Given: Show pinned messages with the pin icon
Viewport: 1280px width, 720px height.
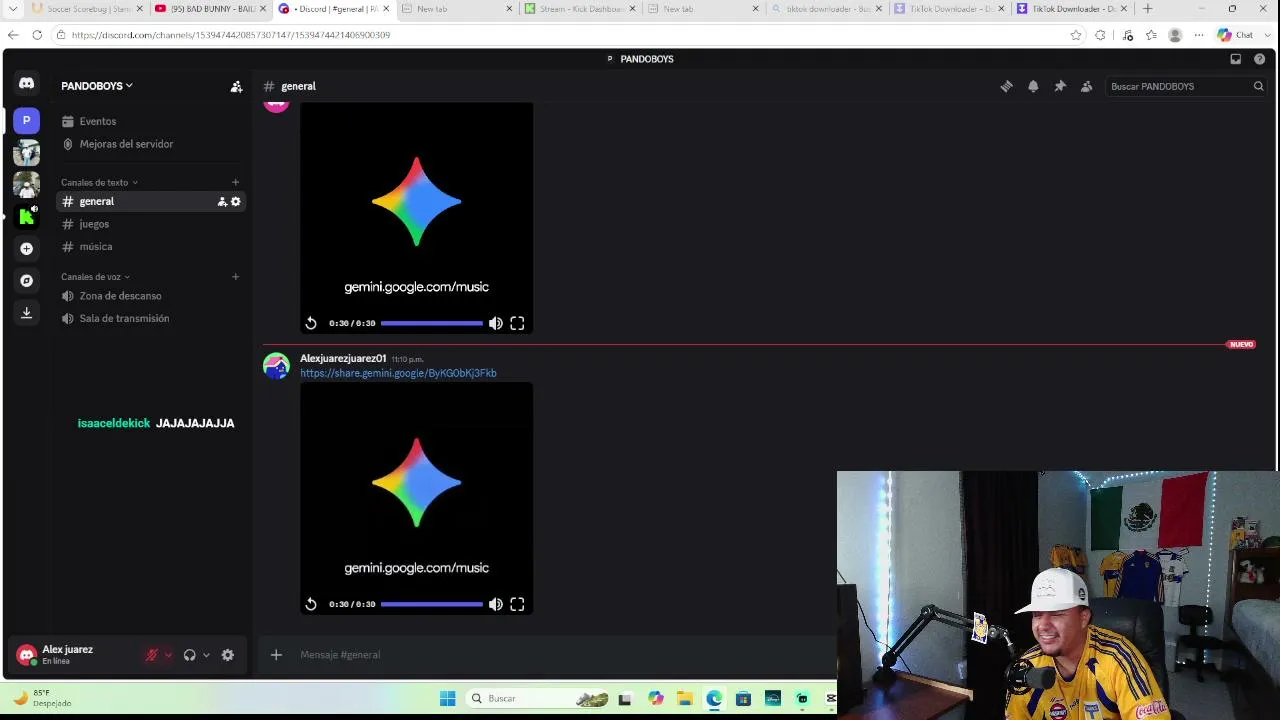Looking at the screenshot, I should (1060, 87).
